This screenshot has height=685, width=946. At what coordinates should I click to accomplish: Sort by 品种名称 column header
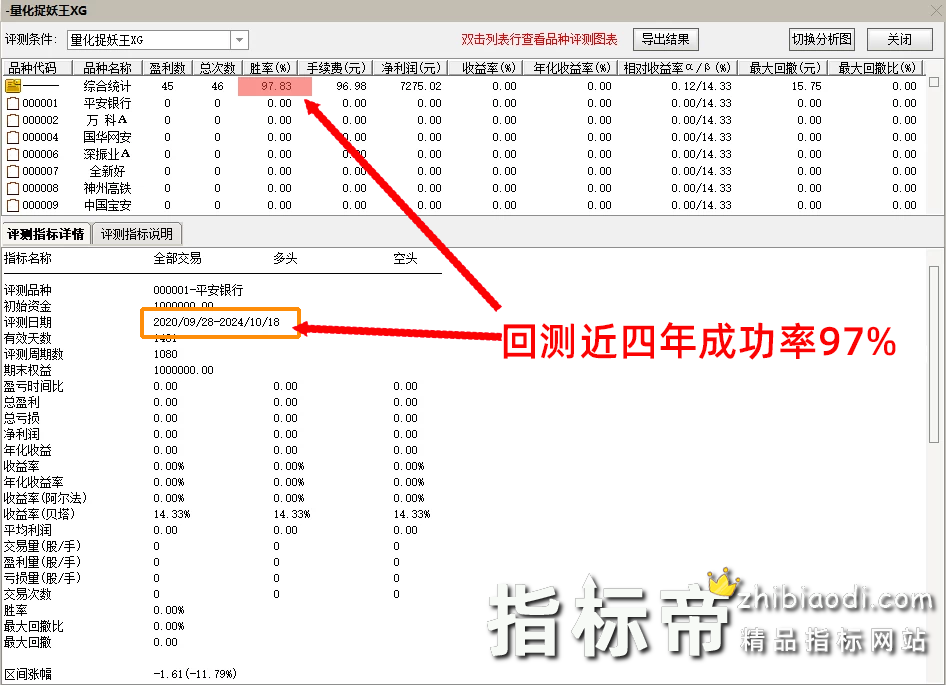pyautogui.click(x=107, y=68)
